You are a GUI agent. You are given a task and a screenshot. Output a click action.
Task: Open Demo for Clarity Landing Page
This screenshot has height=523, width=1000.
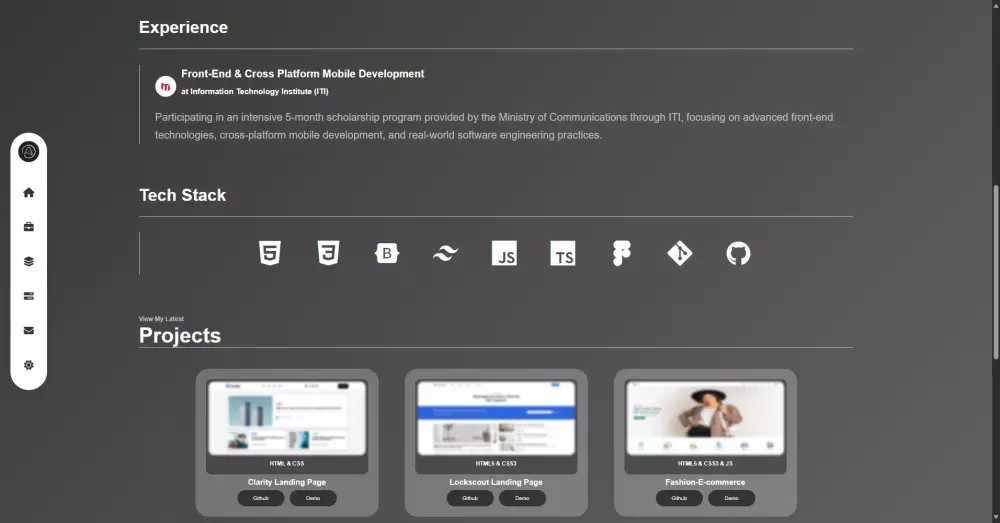click(x=313, y=498)
